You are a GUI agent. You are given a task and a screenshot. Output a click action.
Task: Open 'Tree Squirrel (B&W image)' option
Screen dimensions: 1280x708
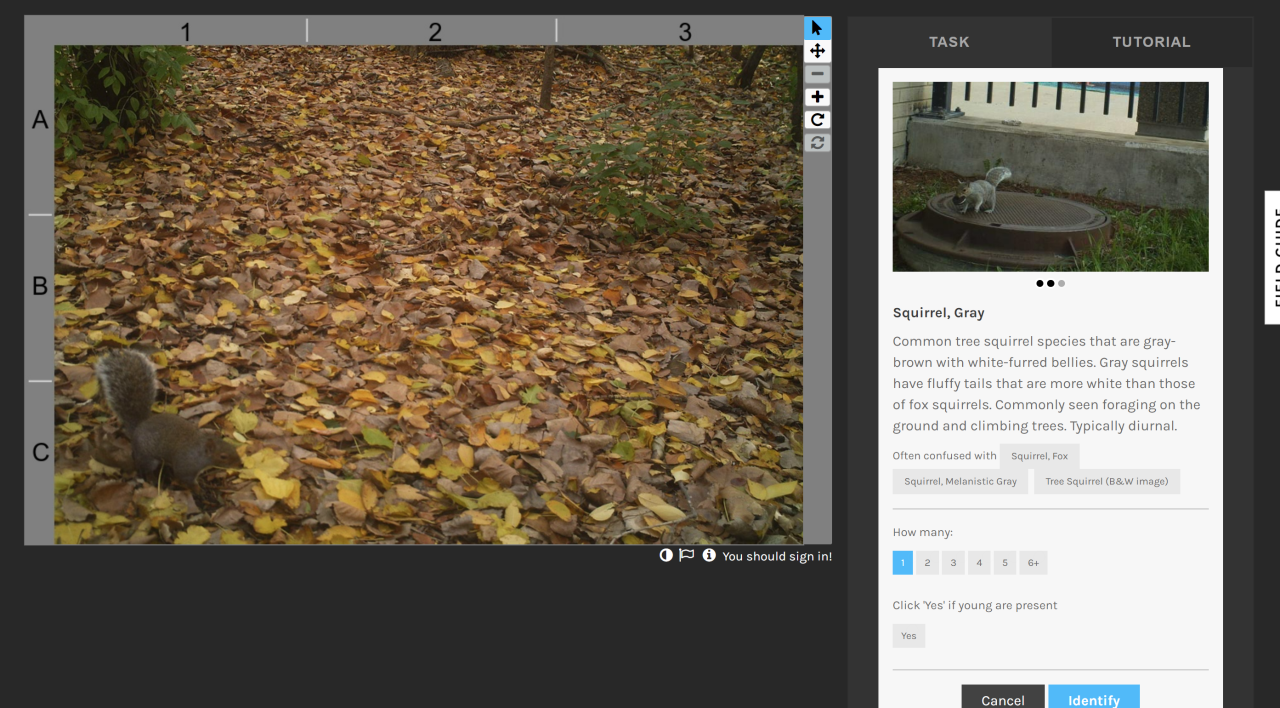click(1107, 481)
